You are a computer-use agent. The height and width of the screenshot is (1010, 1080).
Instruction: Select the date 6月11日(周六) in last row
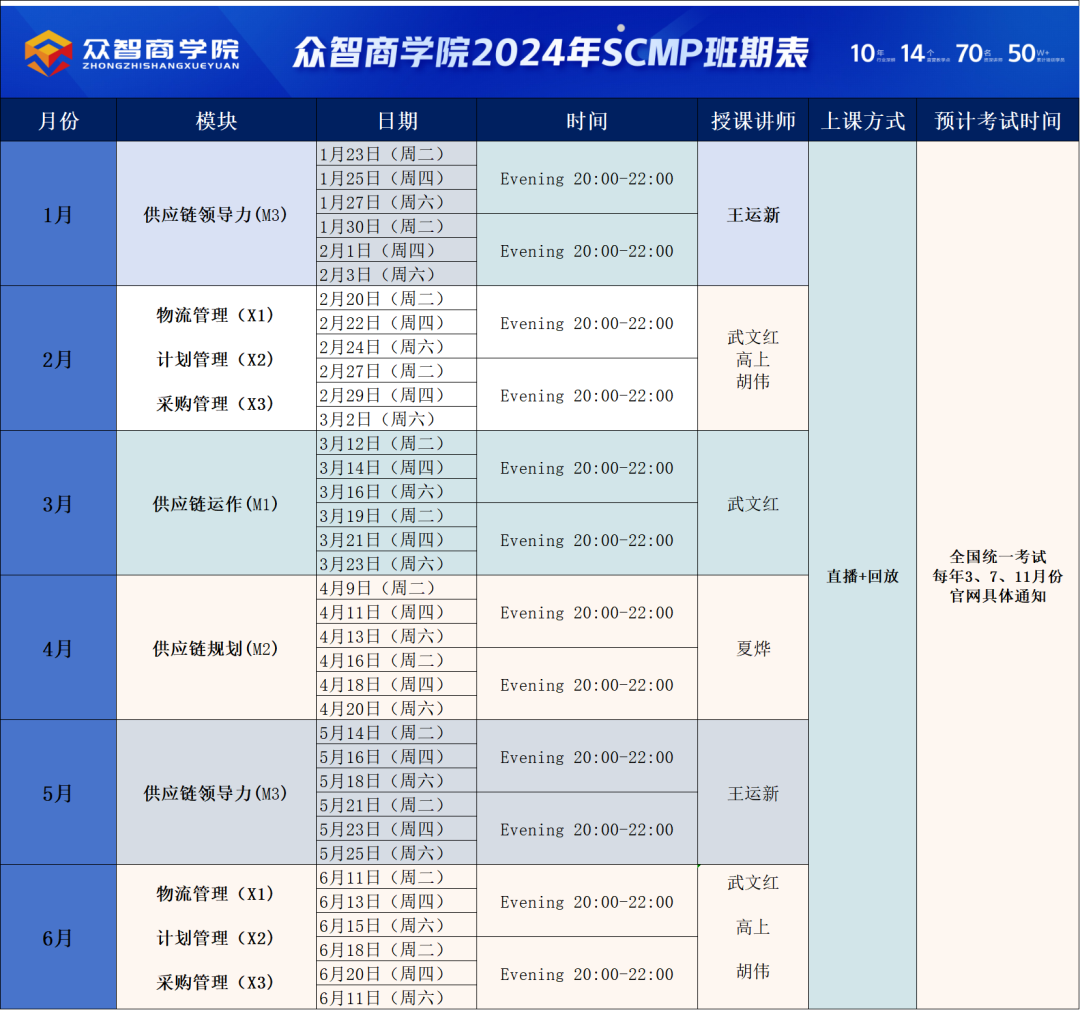pos(397,998)
